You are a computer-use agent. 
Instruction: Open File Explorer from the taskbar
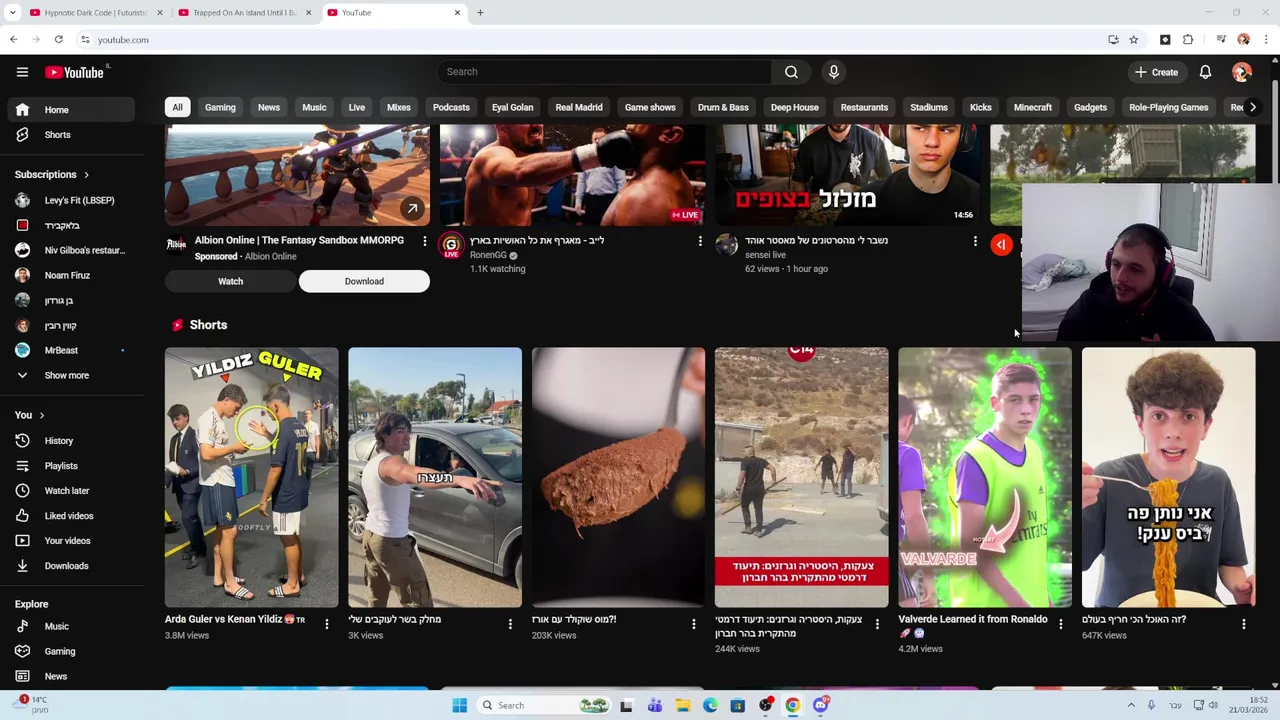(682, 706)
